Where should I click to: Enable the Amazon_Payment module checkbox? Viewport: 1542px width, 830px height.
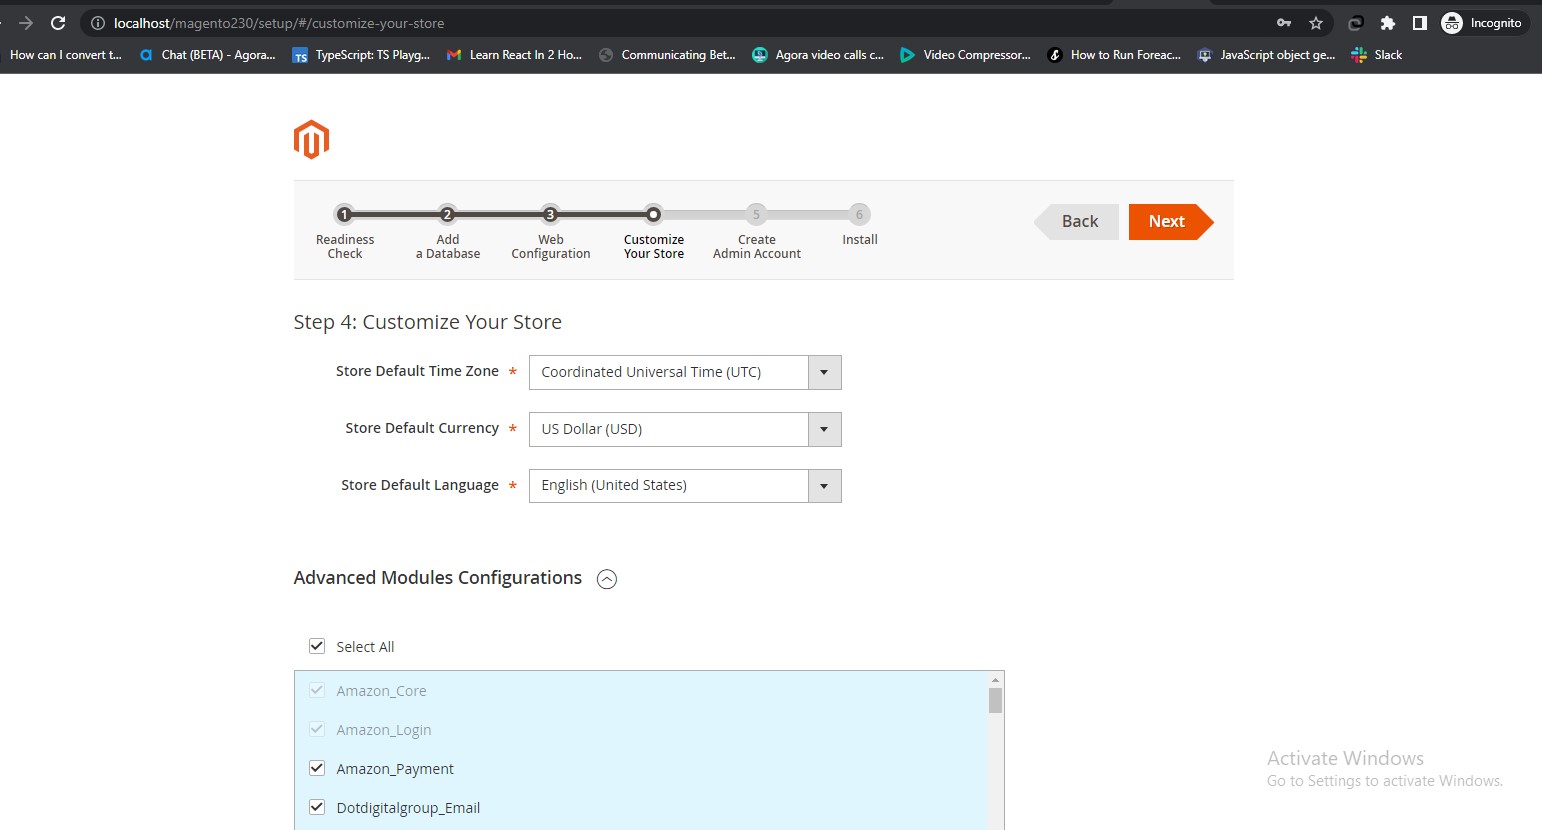pyautogui.click(x=317, y=768)
